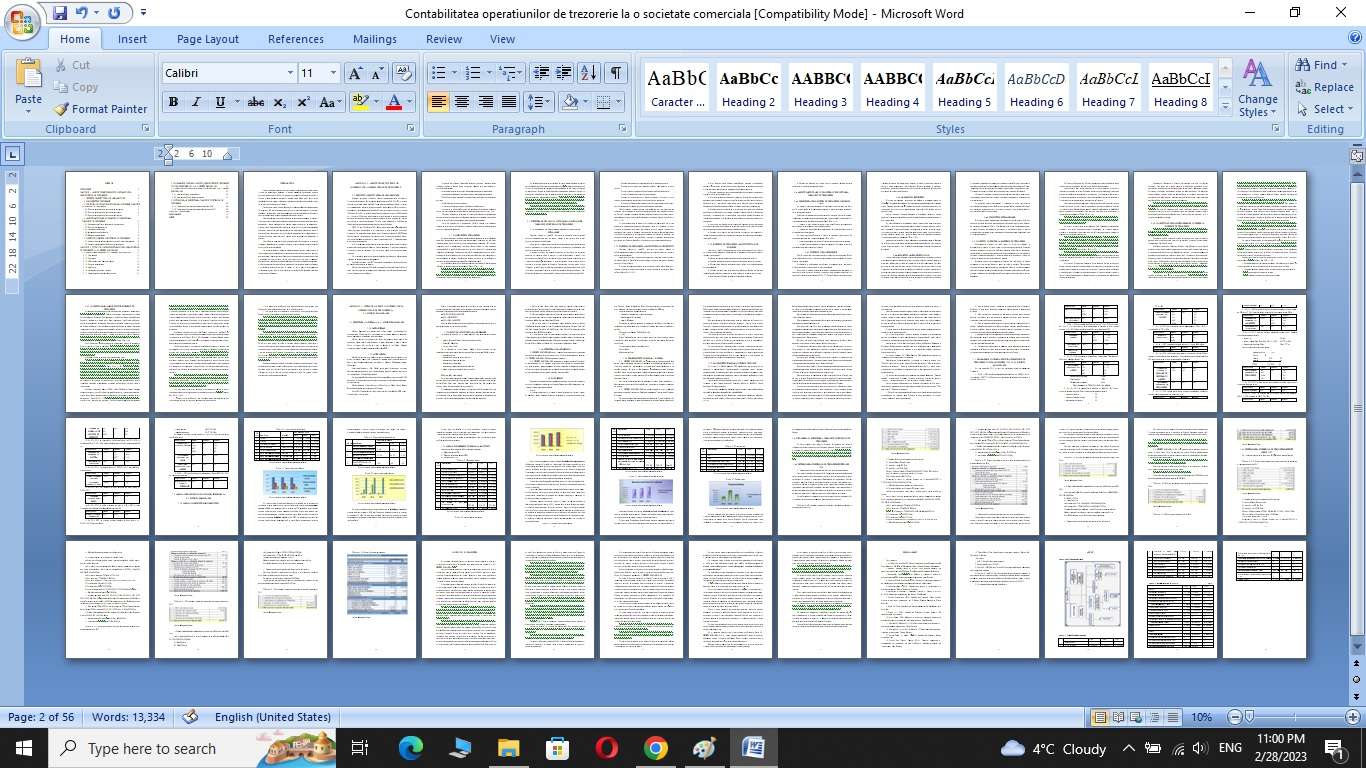
Task: Open the Office button menu
Action: pos(21,22)
